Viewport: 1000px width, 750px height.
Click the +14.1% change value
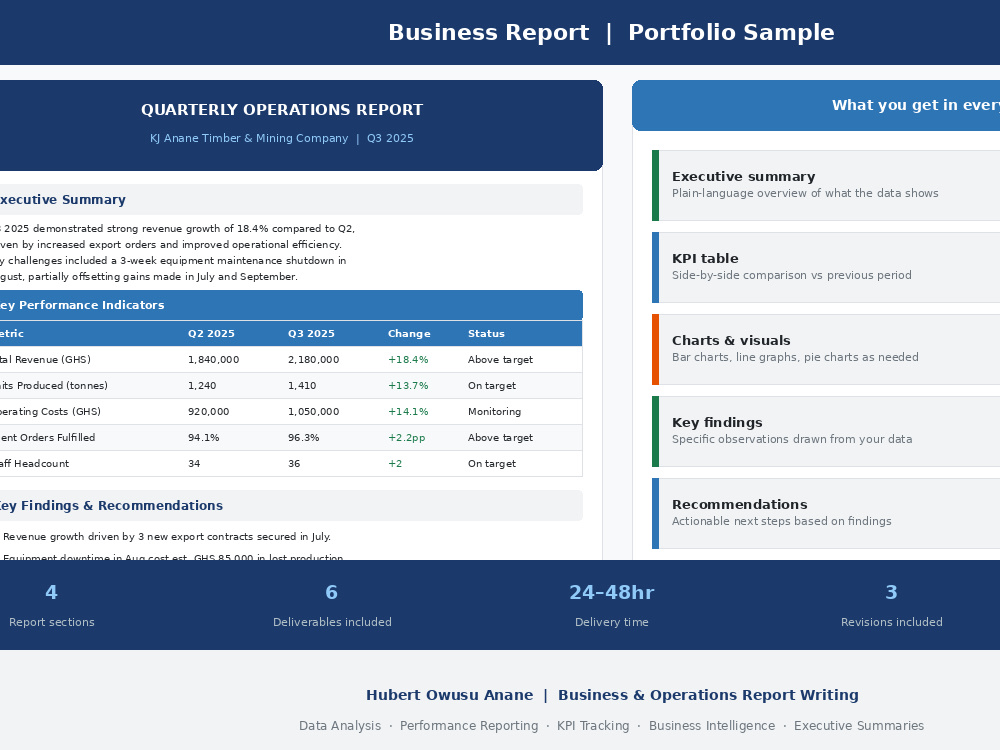click(408, 412)
